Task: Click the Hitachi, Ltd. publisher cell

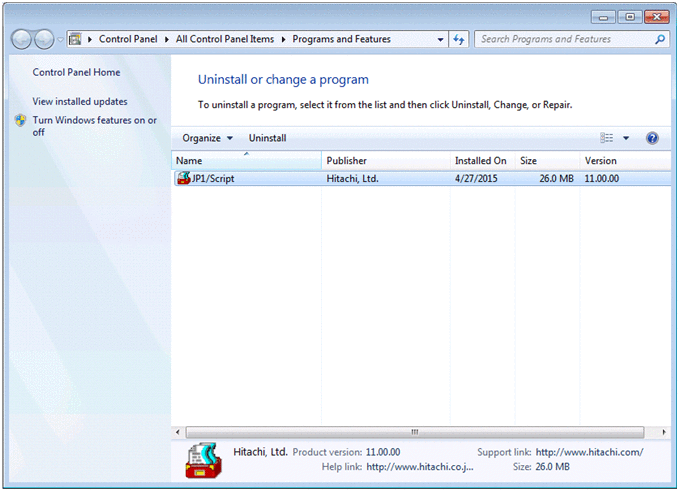Action: pos(353,179)
